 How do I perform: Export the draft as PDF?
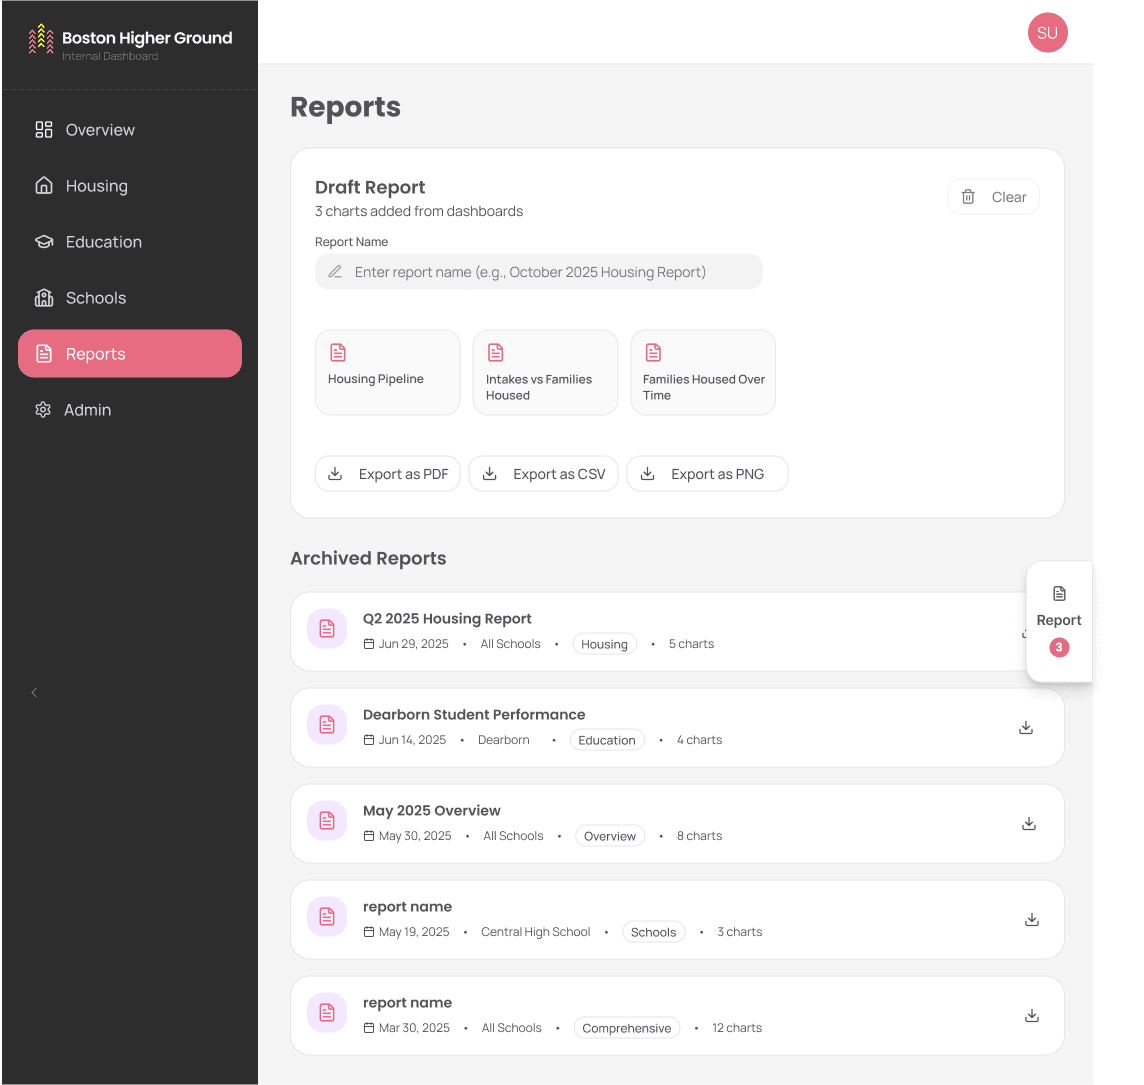[x=388, y=474]
